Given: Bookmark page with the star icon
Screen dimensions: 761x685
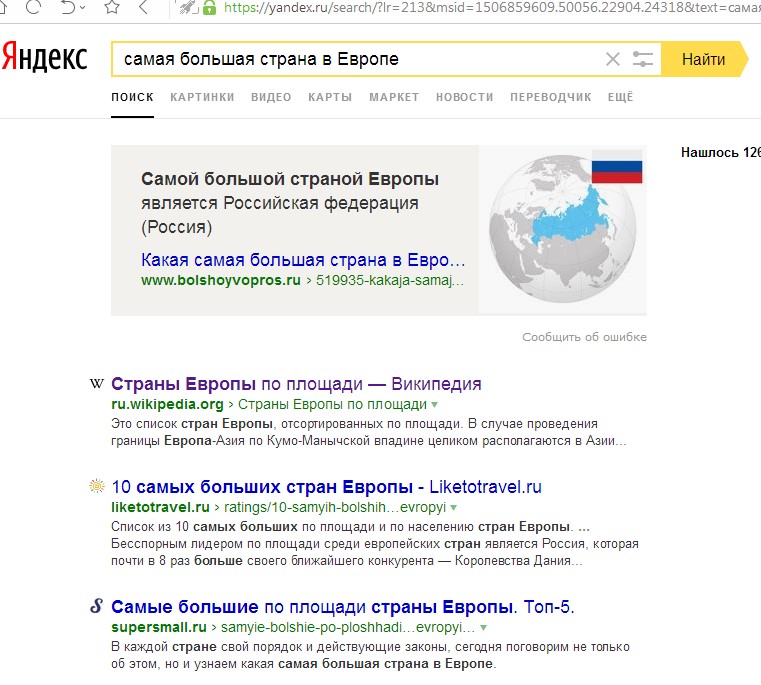Looking at the screenshot, I should tap(112, 6).
